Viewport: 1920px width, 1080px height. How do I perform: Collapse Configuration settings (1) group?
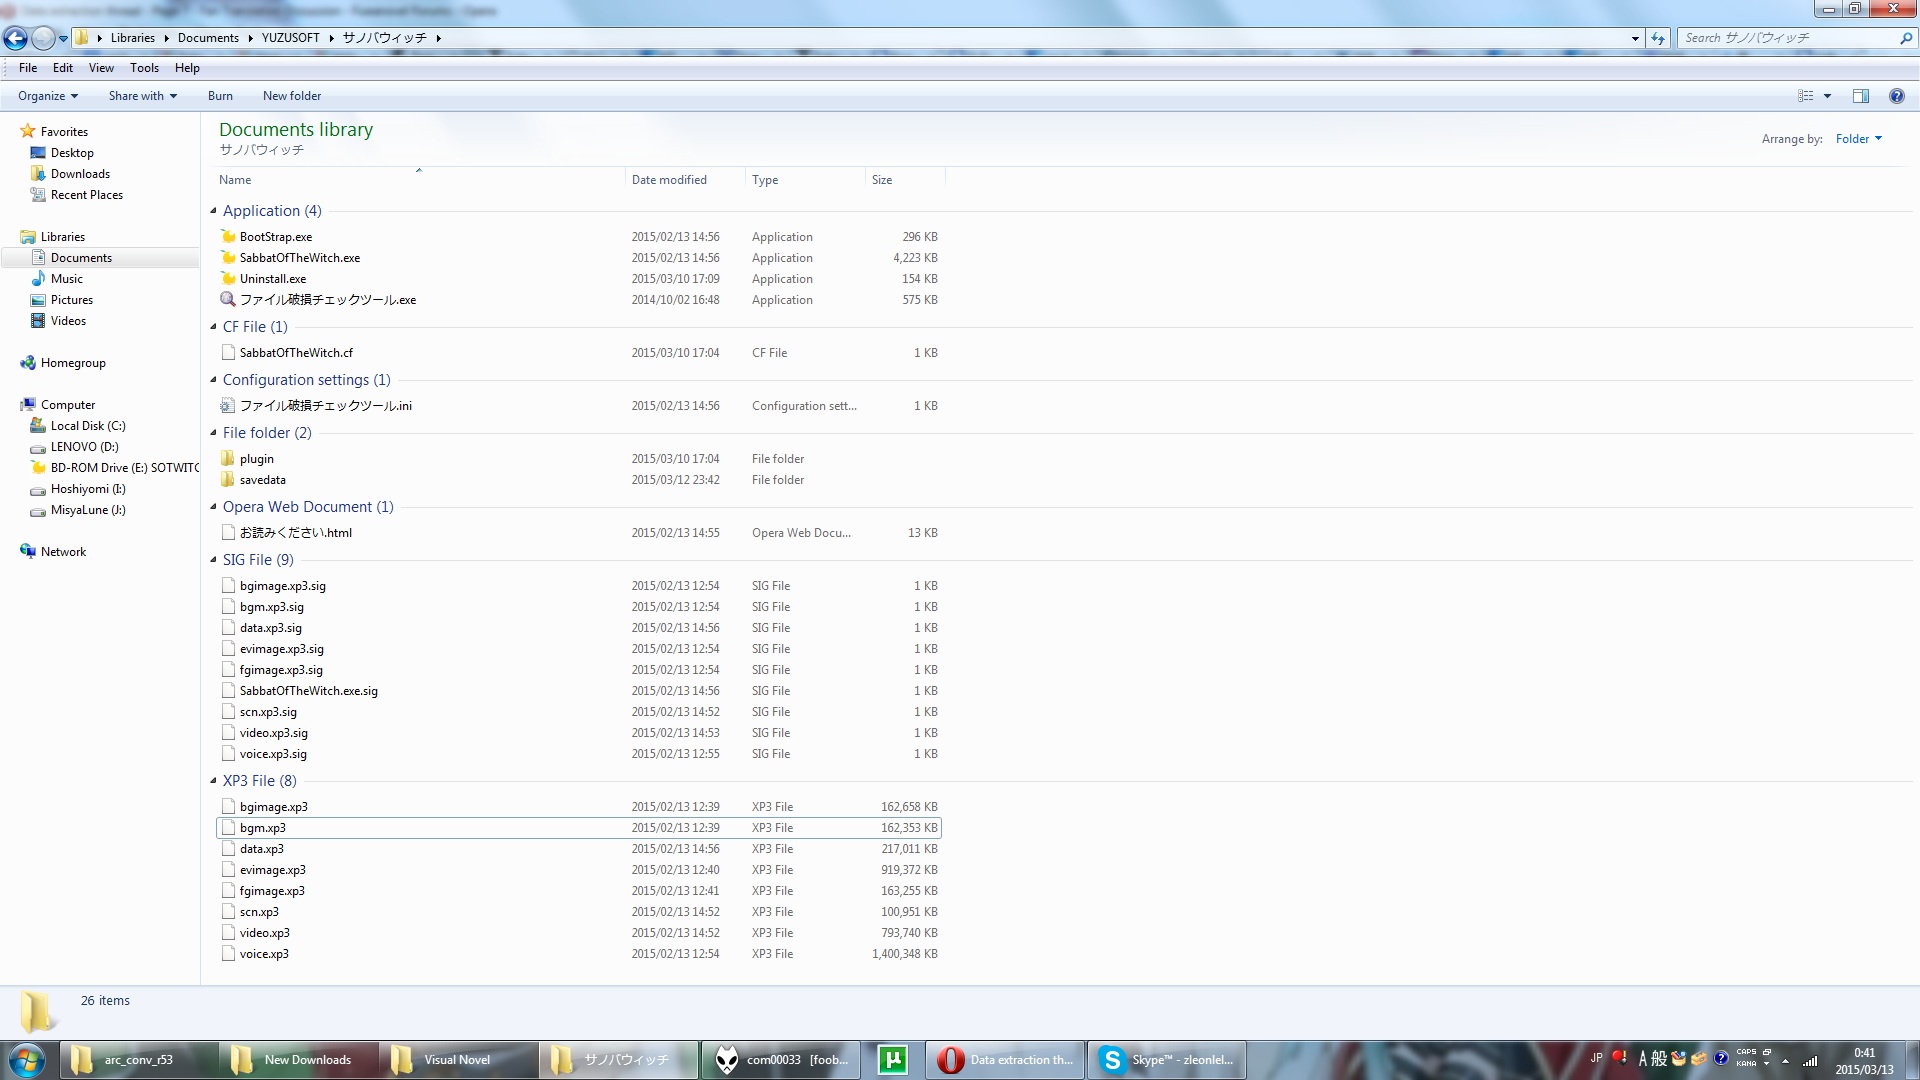213,380
